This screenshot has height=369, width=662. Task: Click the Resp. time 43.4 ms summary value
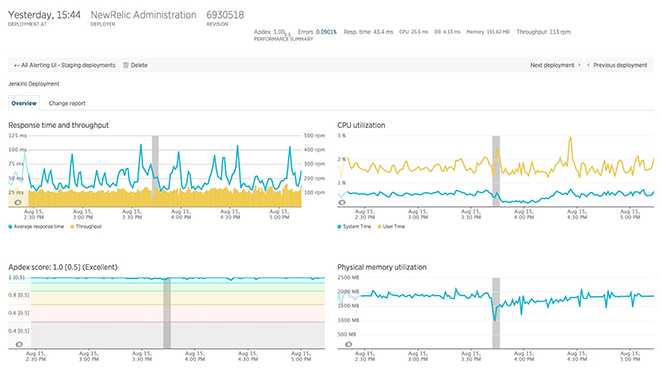(x=368, y=32)
